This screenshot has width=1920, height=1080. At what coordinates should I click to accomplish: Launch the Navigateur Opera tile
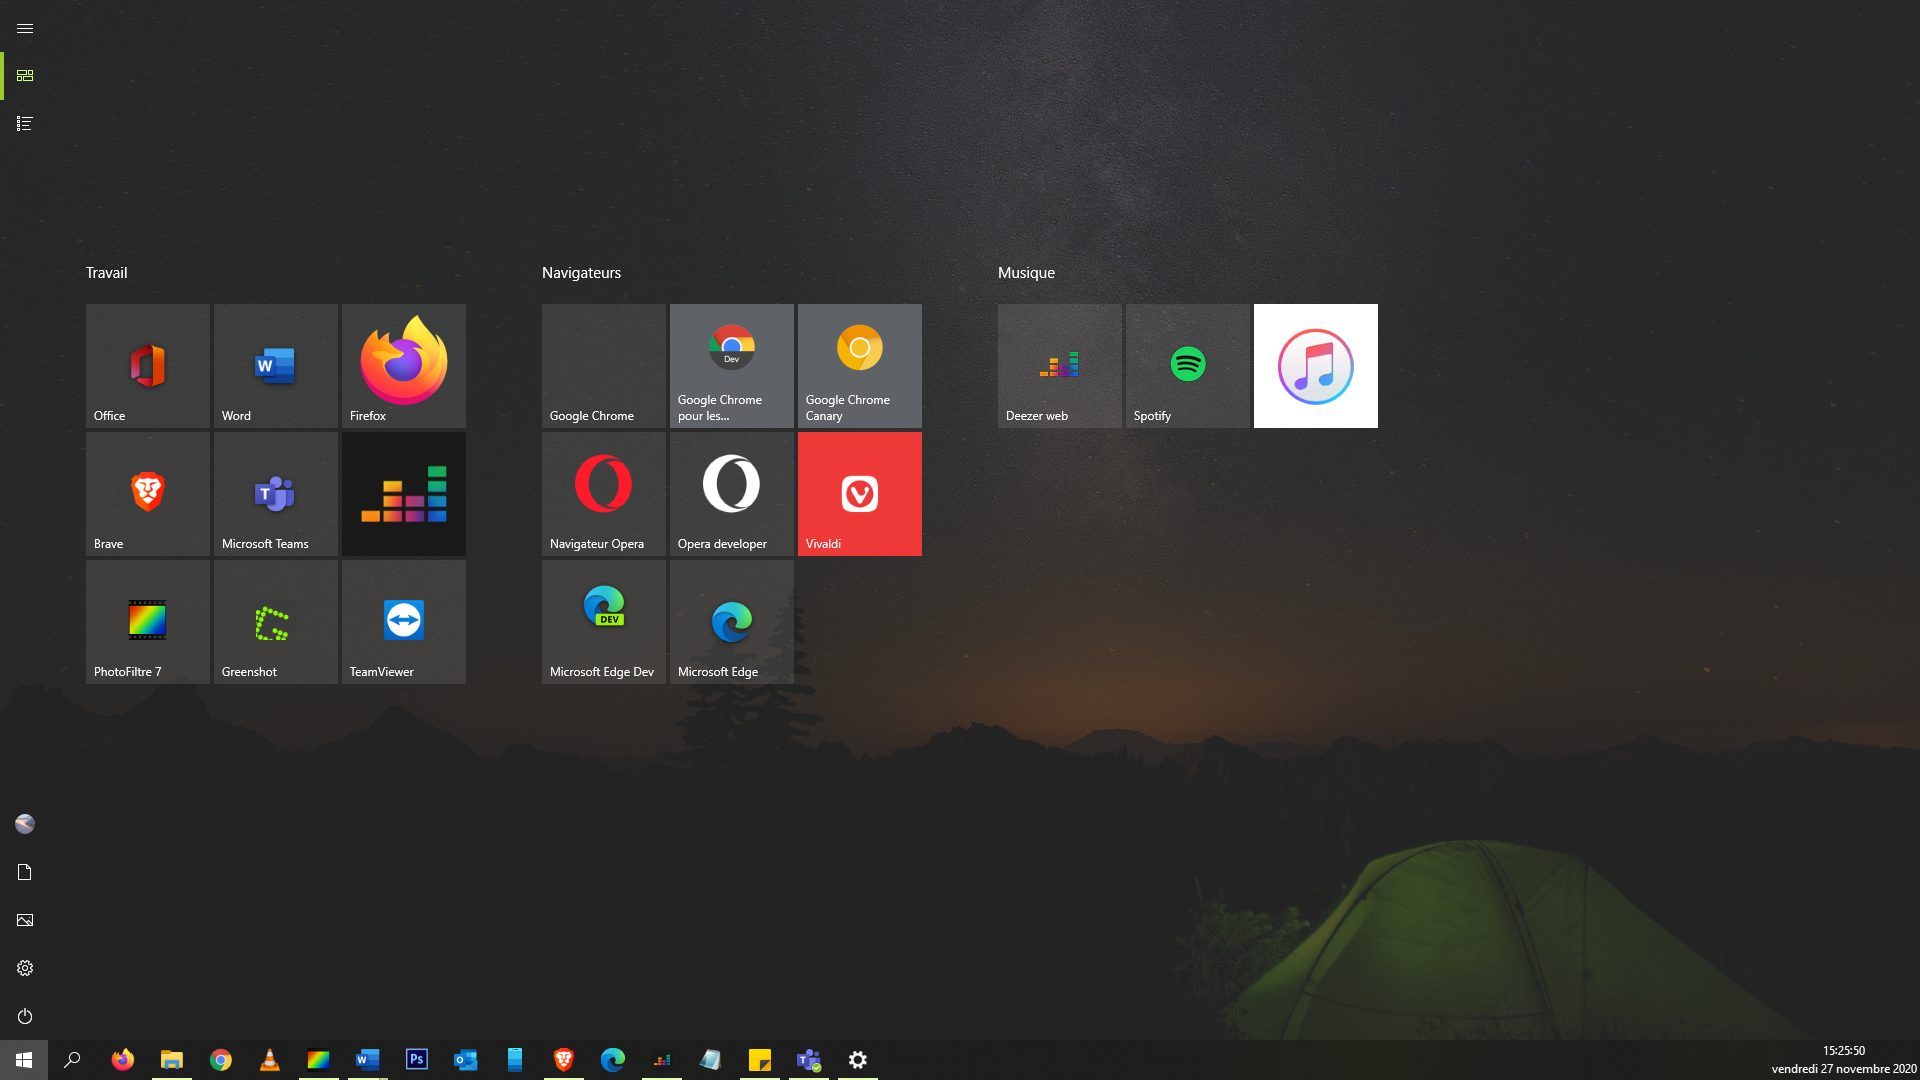coord(604,494)
